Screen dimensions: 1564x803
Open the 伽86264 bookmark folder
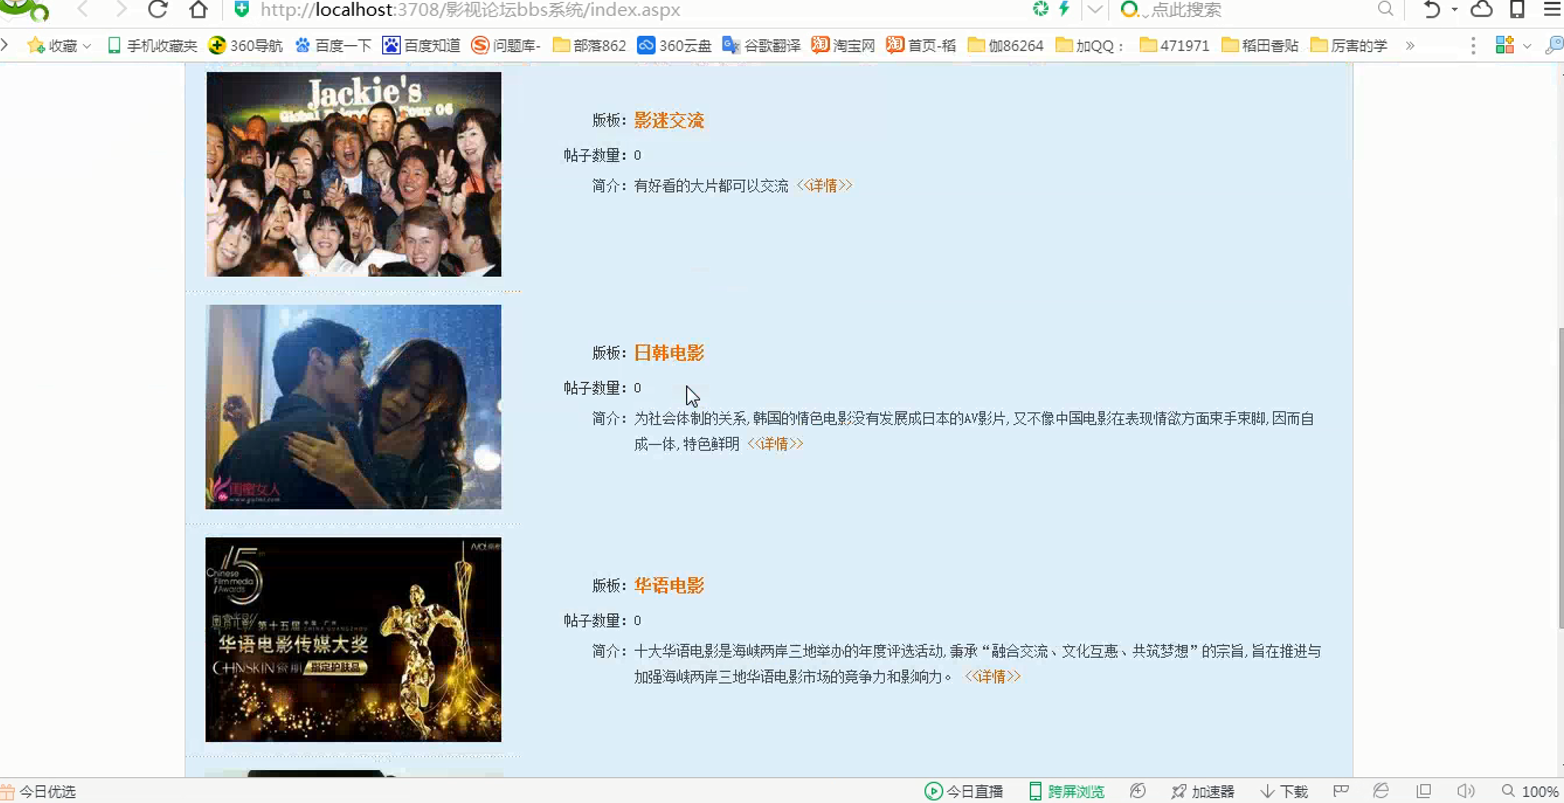click(1005, 45)
